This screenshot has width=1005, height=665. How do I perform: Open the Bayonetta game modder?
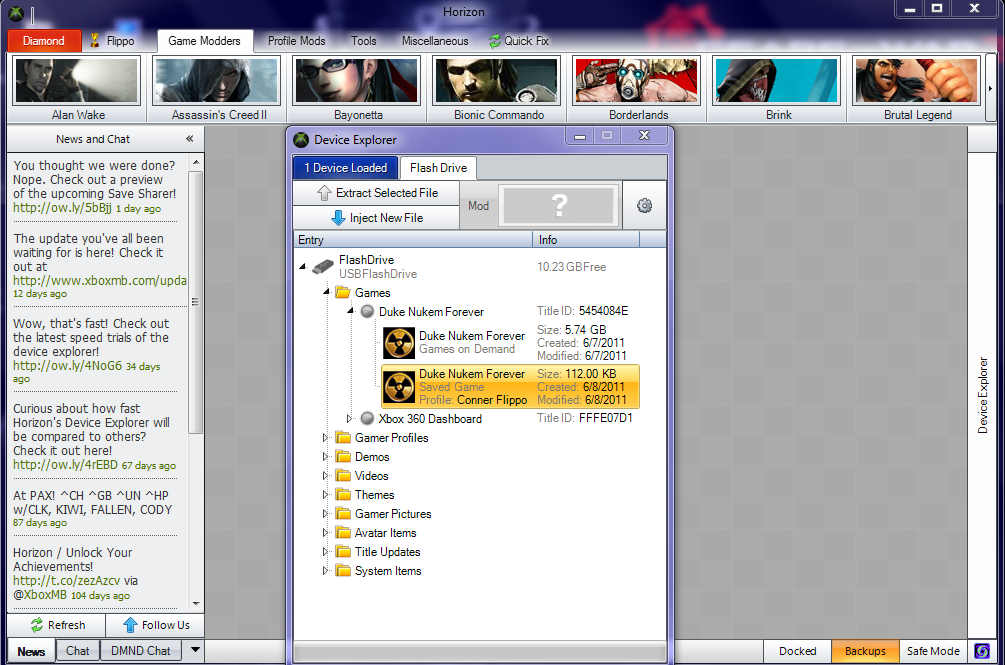coord(357,81)
